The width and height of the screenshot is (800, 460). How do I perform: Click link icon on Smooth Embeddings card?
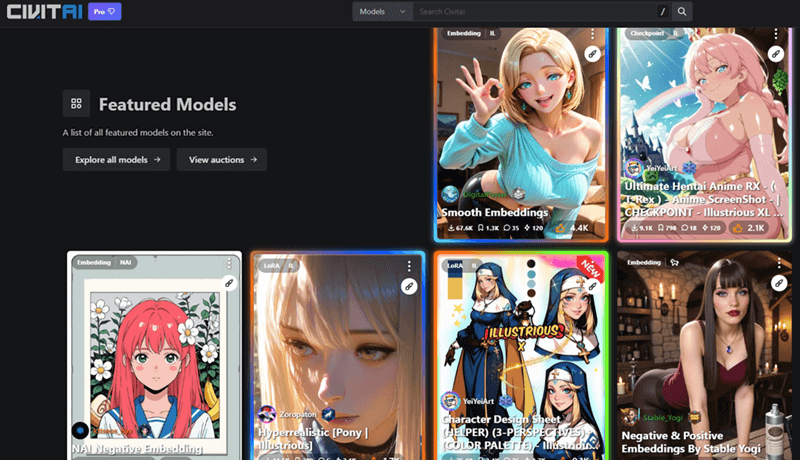pyautogui.click(x=592, y=54)
